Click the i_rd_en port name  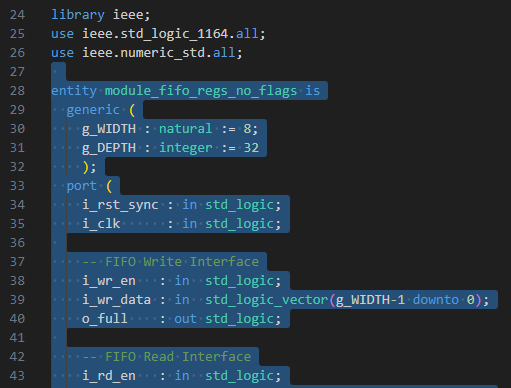(109, 376)
